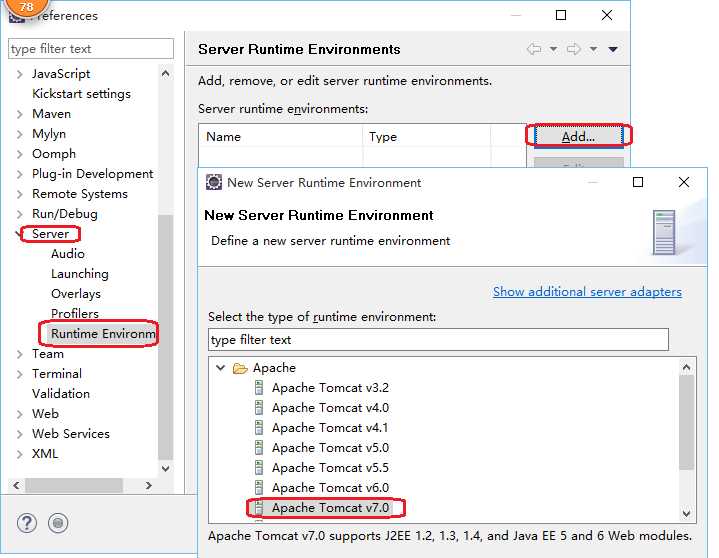Click the forward navigation arrow icon
The image size is (719, 558).
click(574, 49)
